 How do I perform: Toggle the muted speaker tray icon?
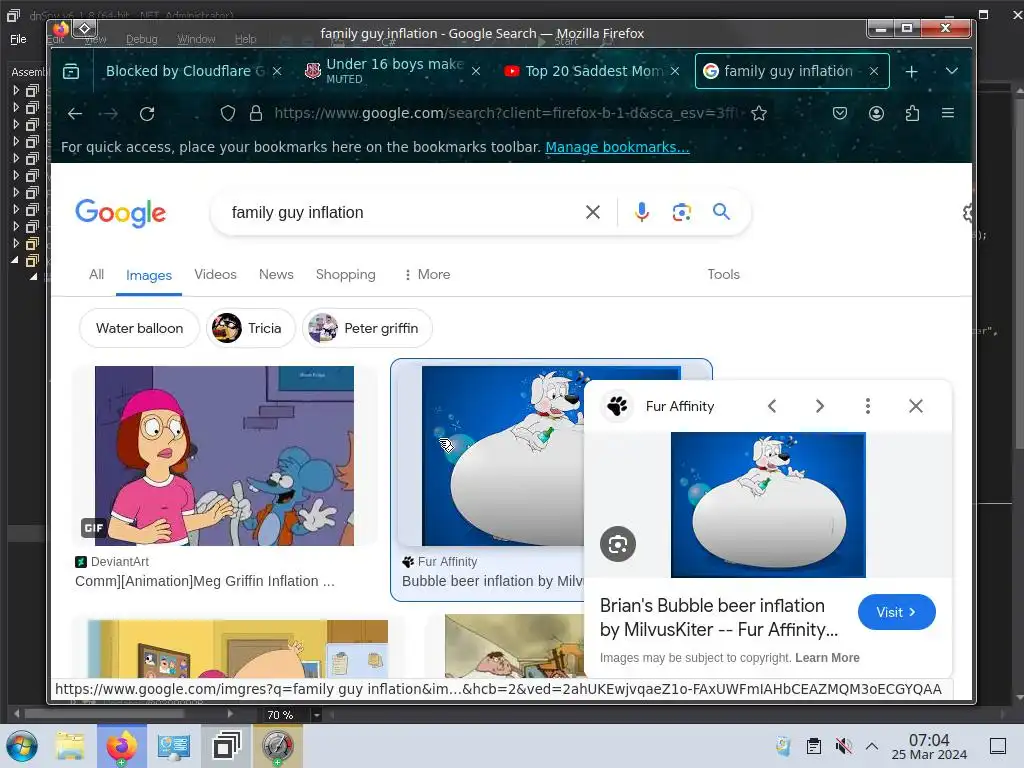(x=844, y=746)
